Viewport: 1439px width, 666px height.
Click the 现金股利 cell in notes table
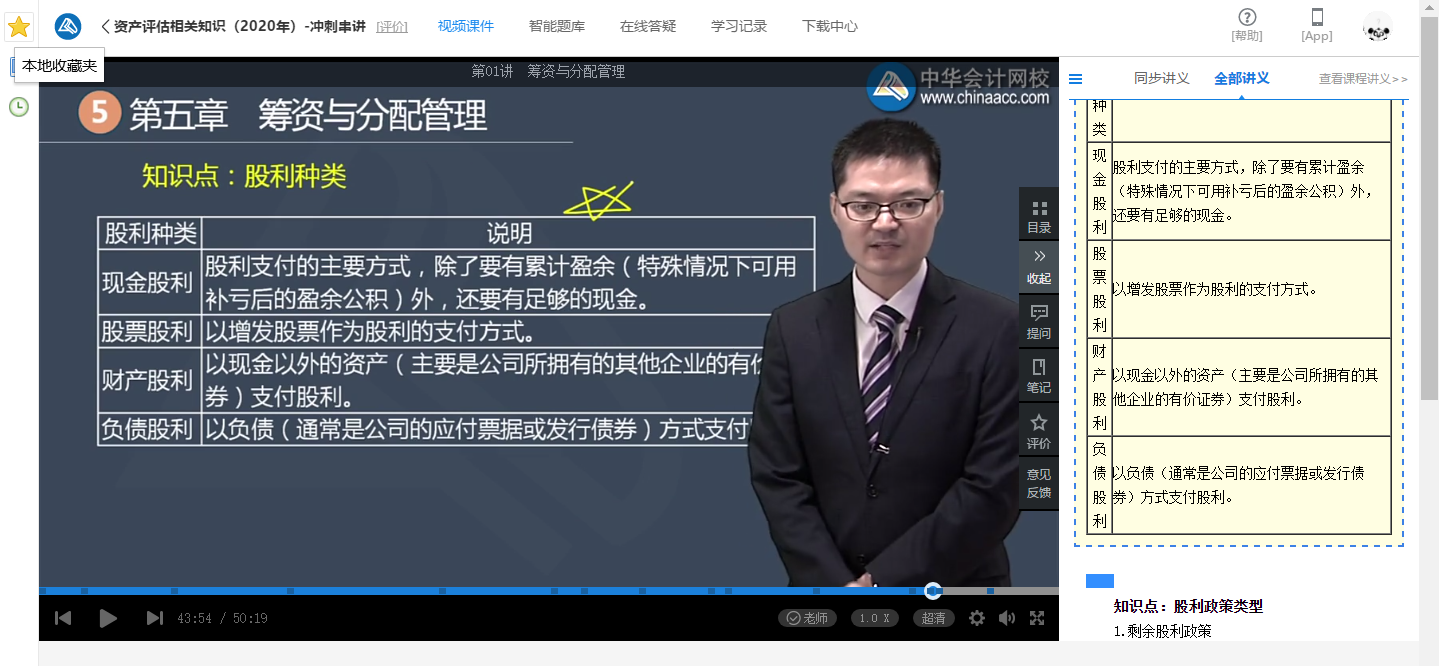click(1099, 191)
